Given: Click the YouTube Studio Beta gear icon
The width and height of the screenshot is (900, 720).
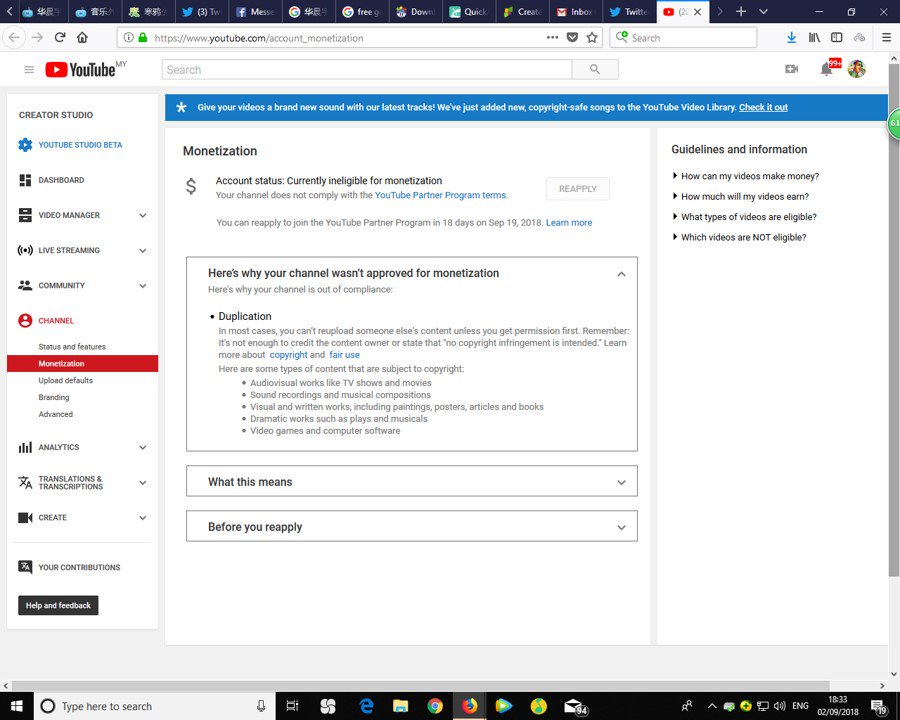Looking at the screenshot, I should click(x=25, y=145).
